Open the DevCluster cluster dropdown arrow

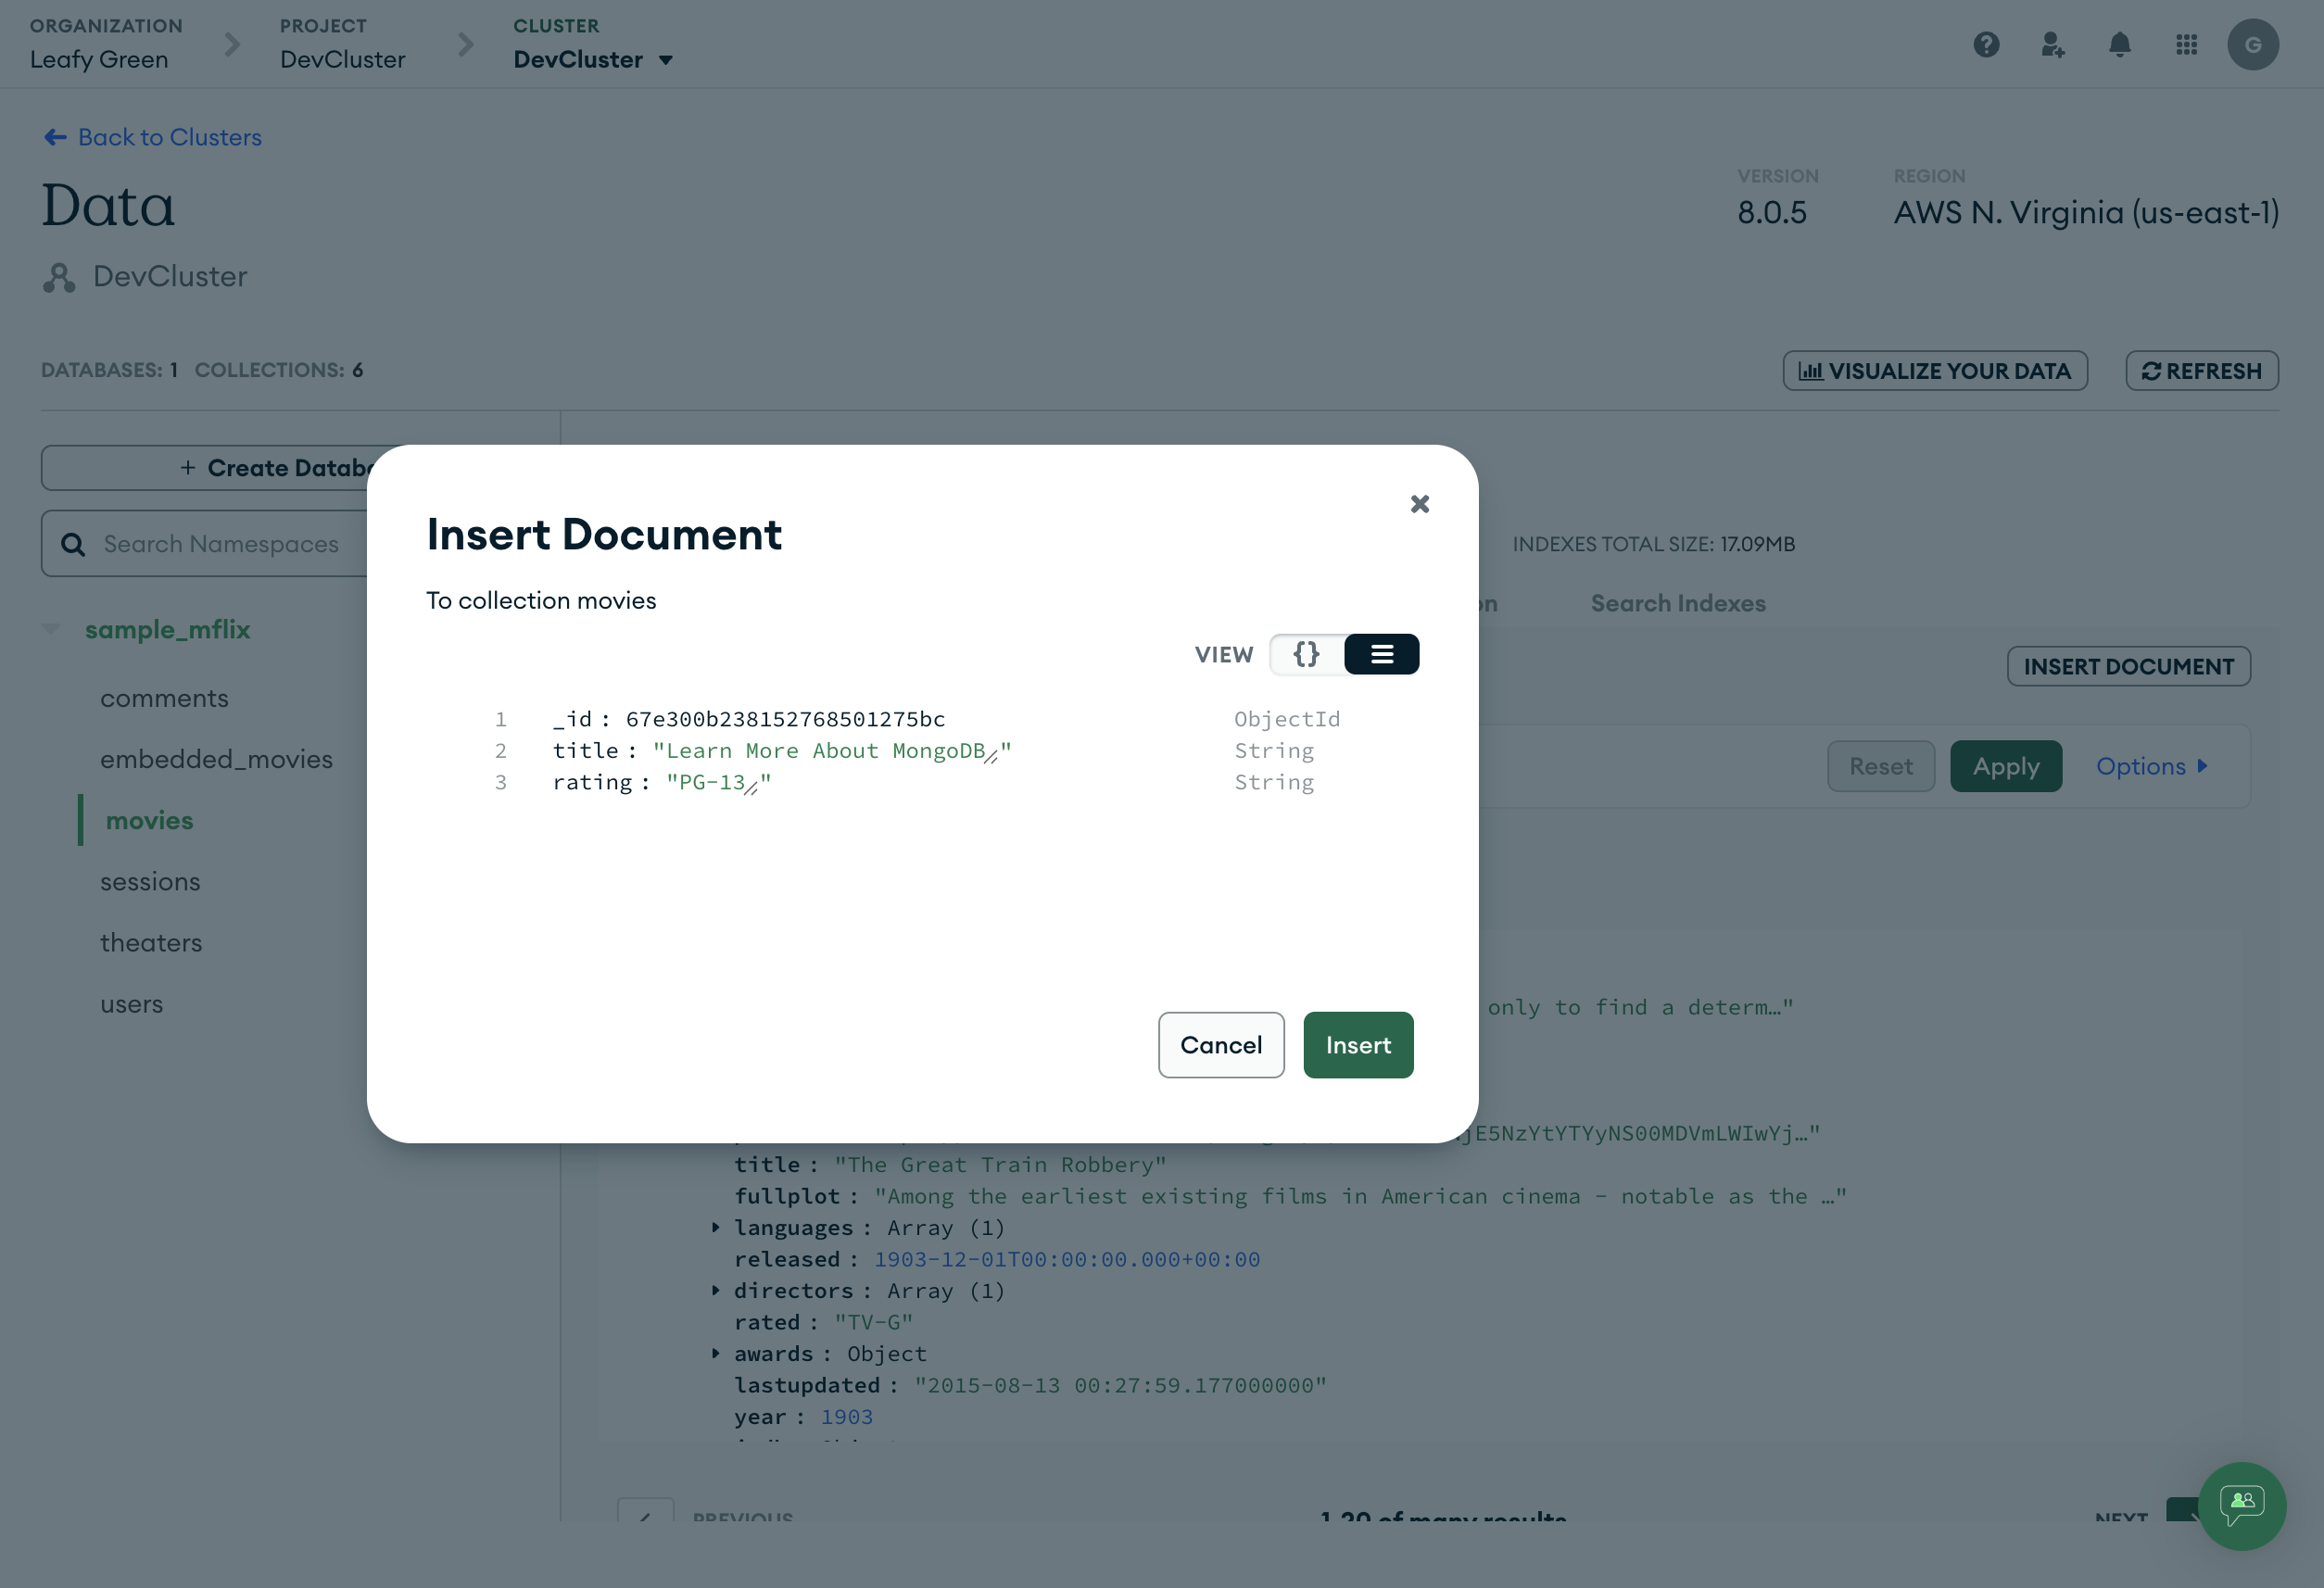tap(666, 60)
